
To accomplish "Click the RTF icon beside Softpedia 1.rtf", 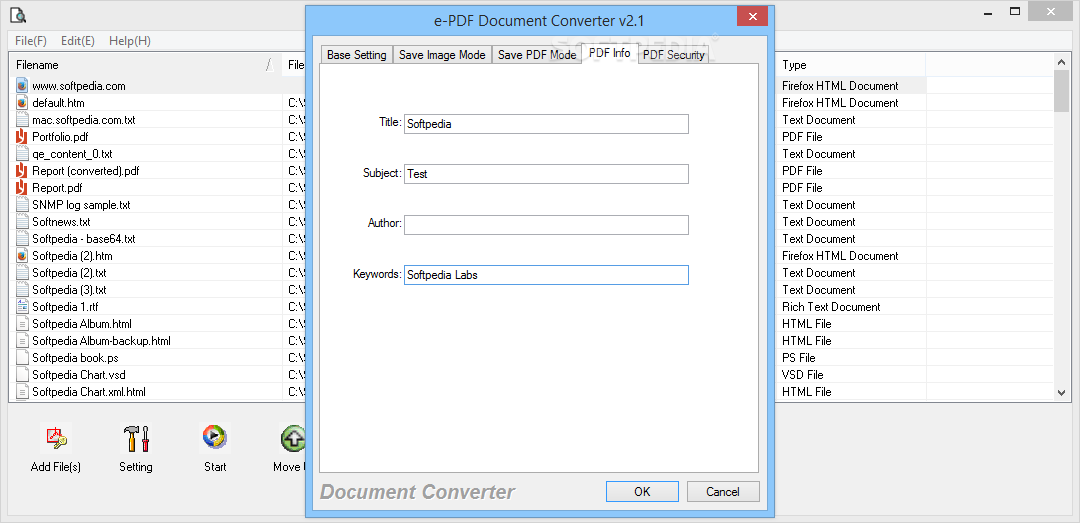I will point(22,307).
